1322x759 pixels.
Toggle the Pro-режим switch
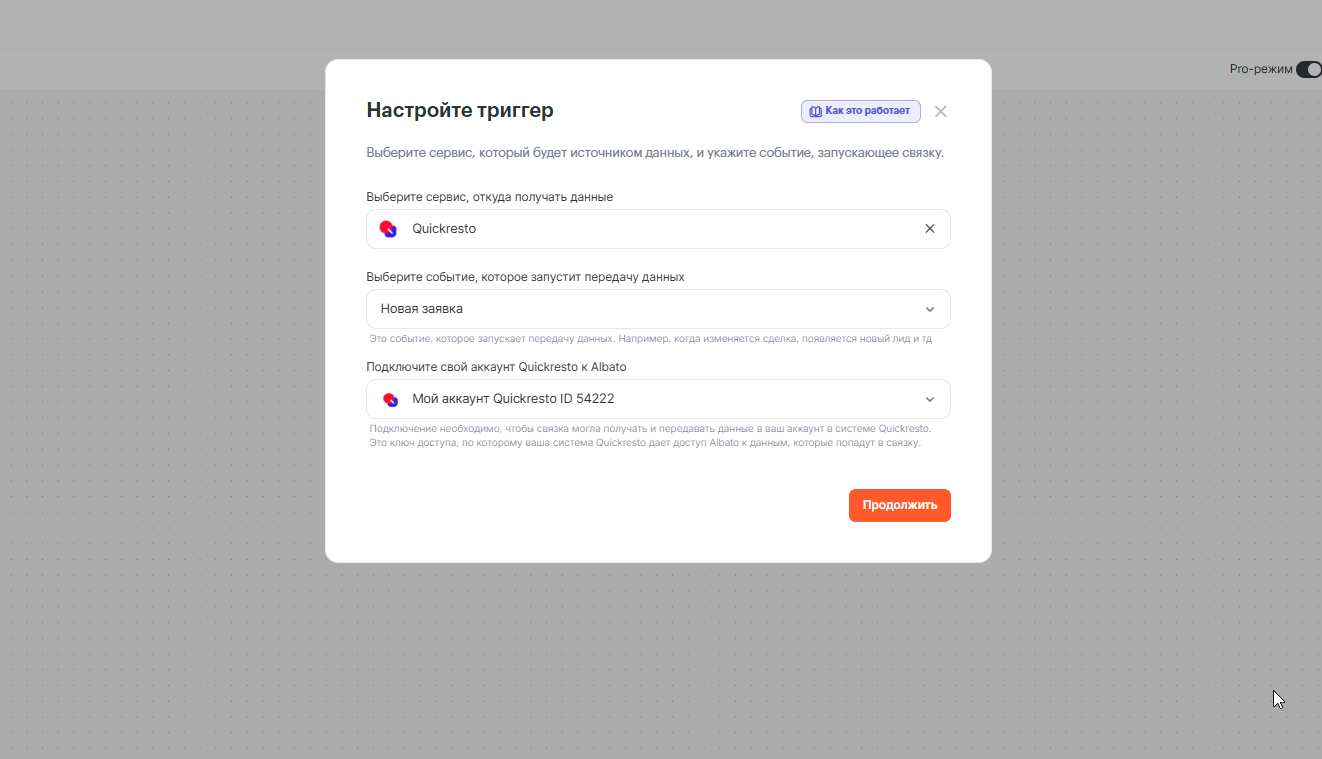click(1308, 70)
